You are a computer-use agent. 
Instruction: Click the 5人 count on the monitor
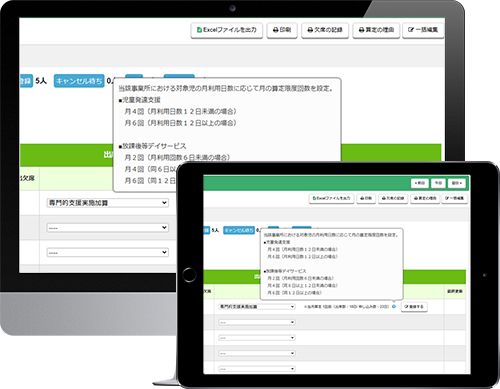[x=41, y=81]
